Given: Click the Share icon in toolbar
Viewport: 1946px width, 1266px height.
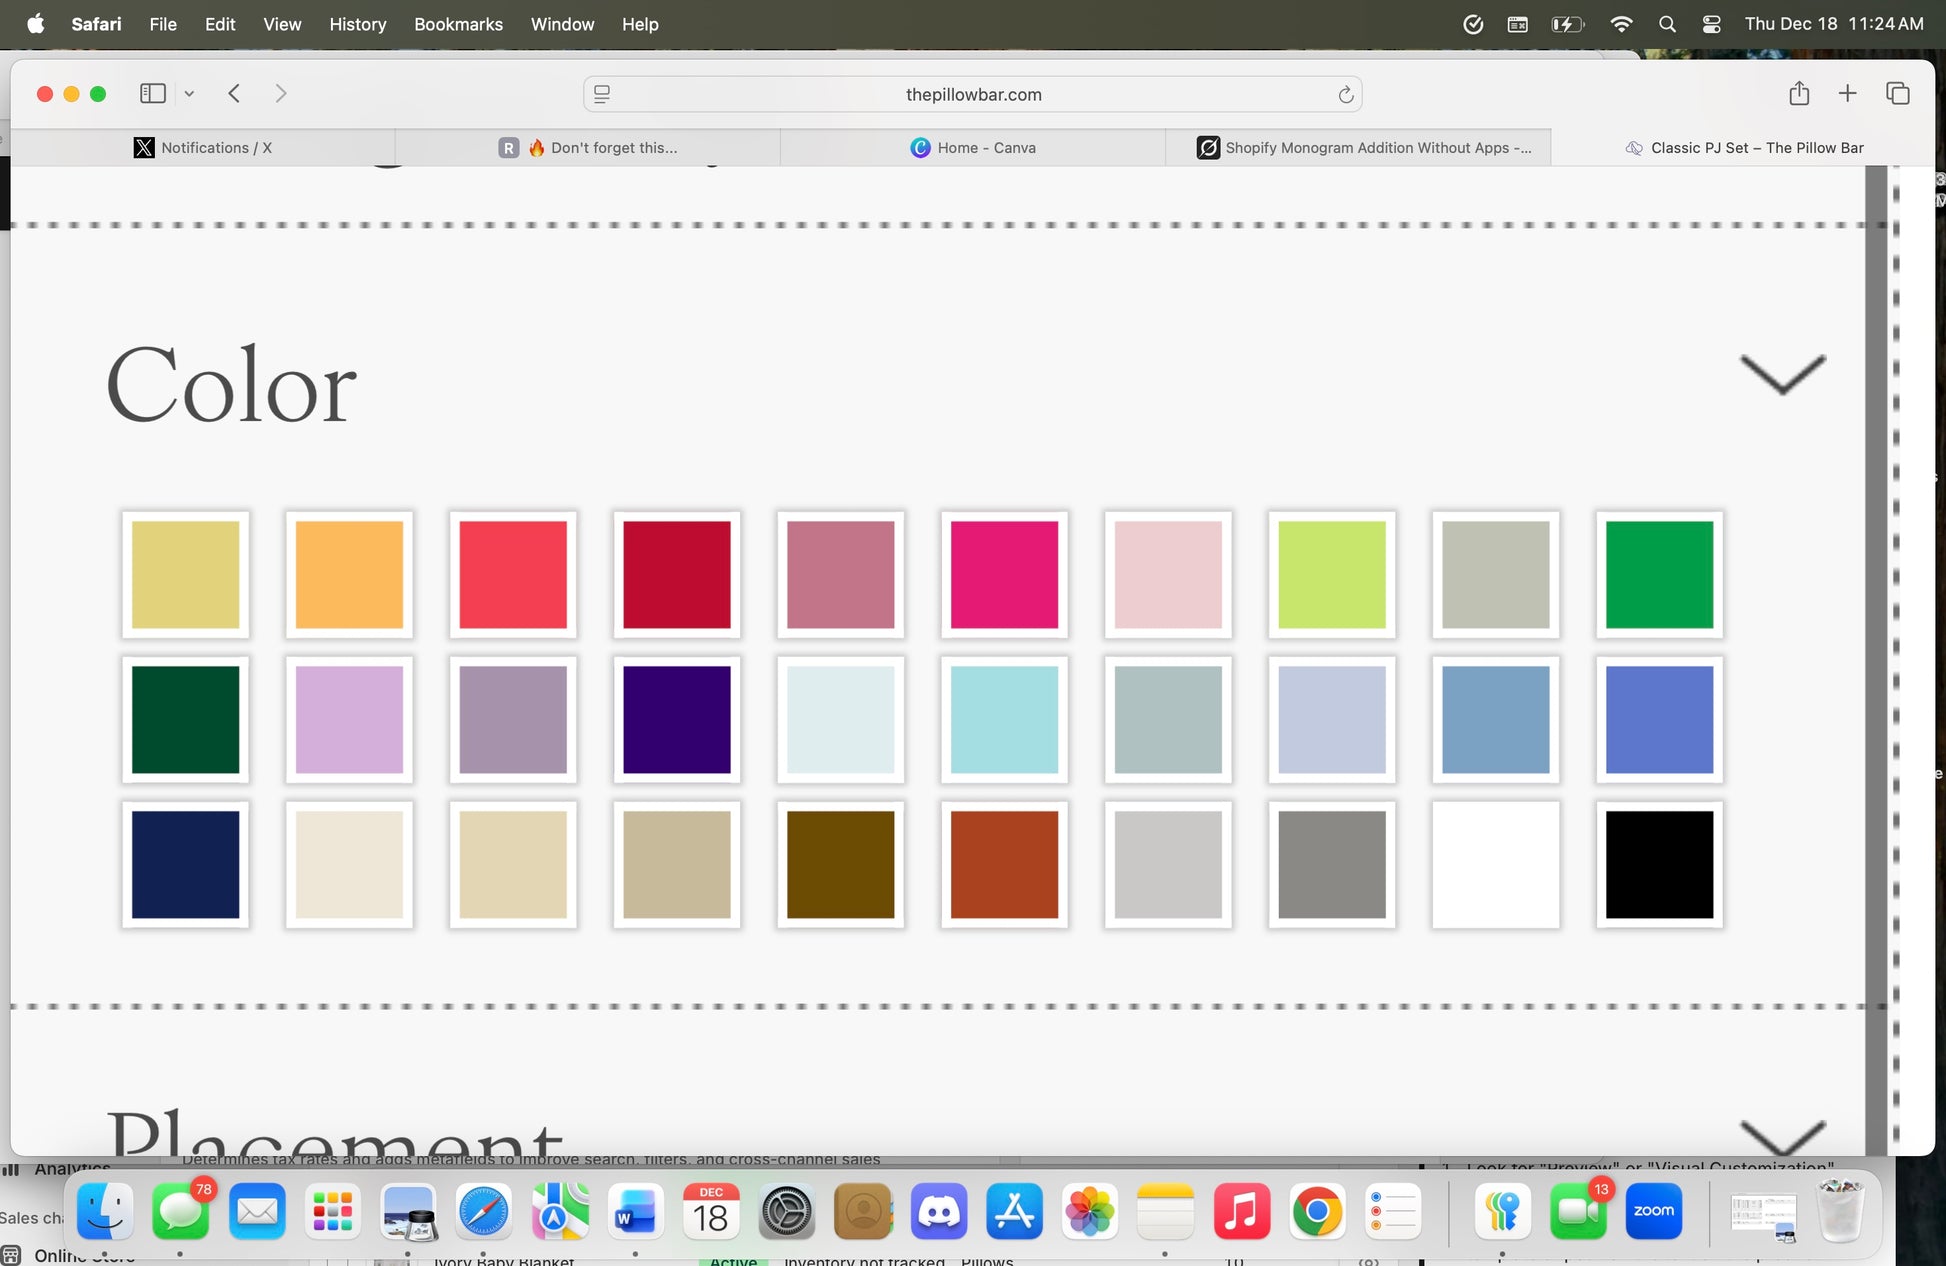Looking at the screenshot, I should pos(1799,94).
